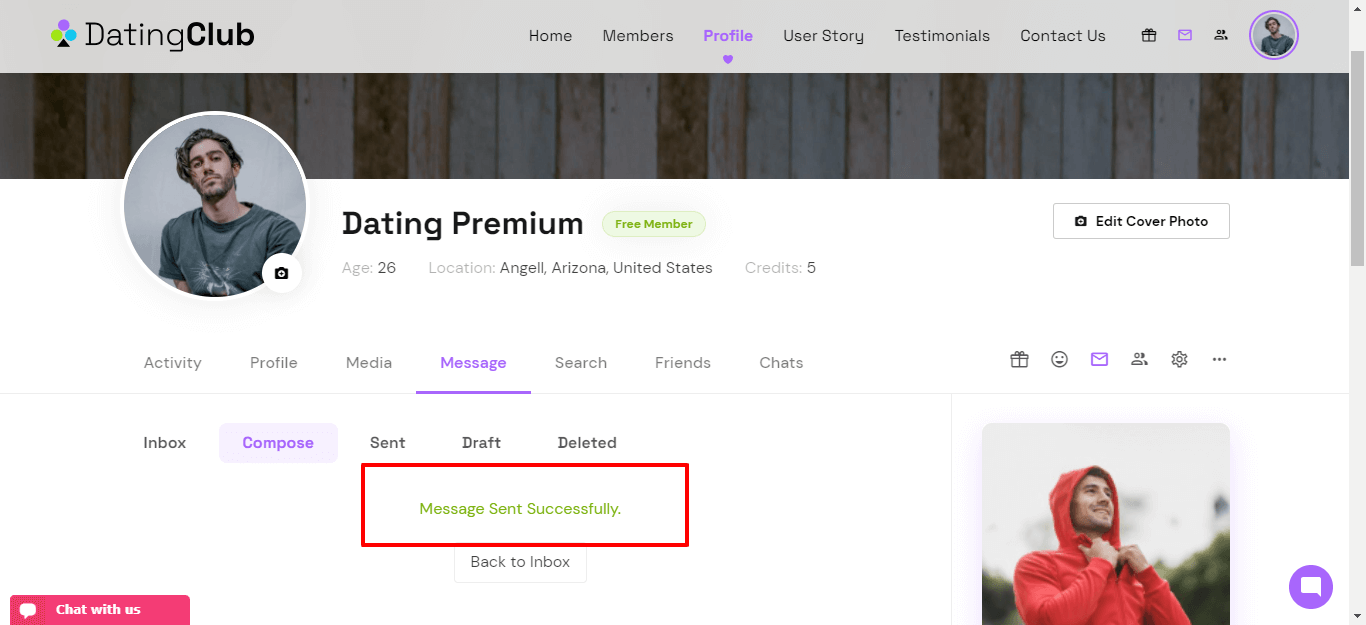Click Edit Cover Photo button
This screenshot has width=1366, height=625.
(x=1141, y=221)
